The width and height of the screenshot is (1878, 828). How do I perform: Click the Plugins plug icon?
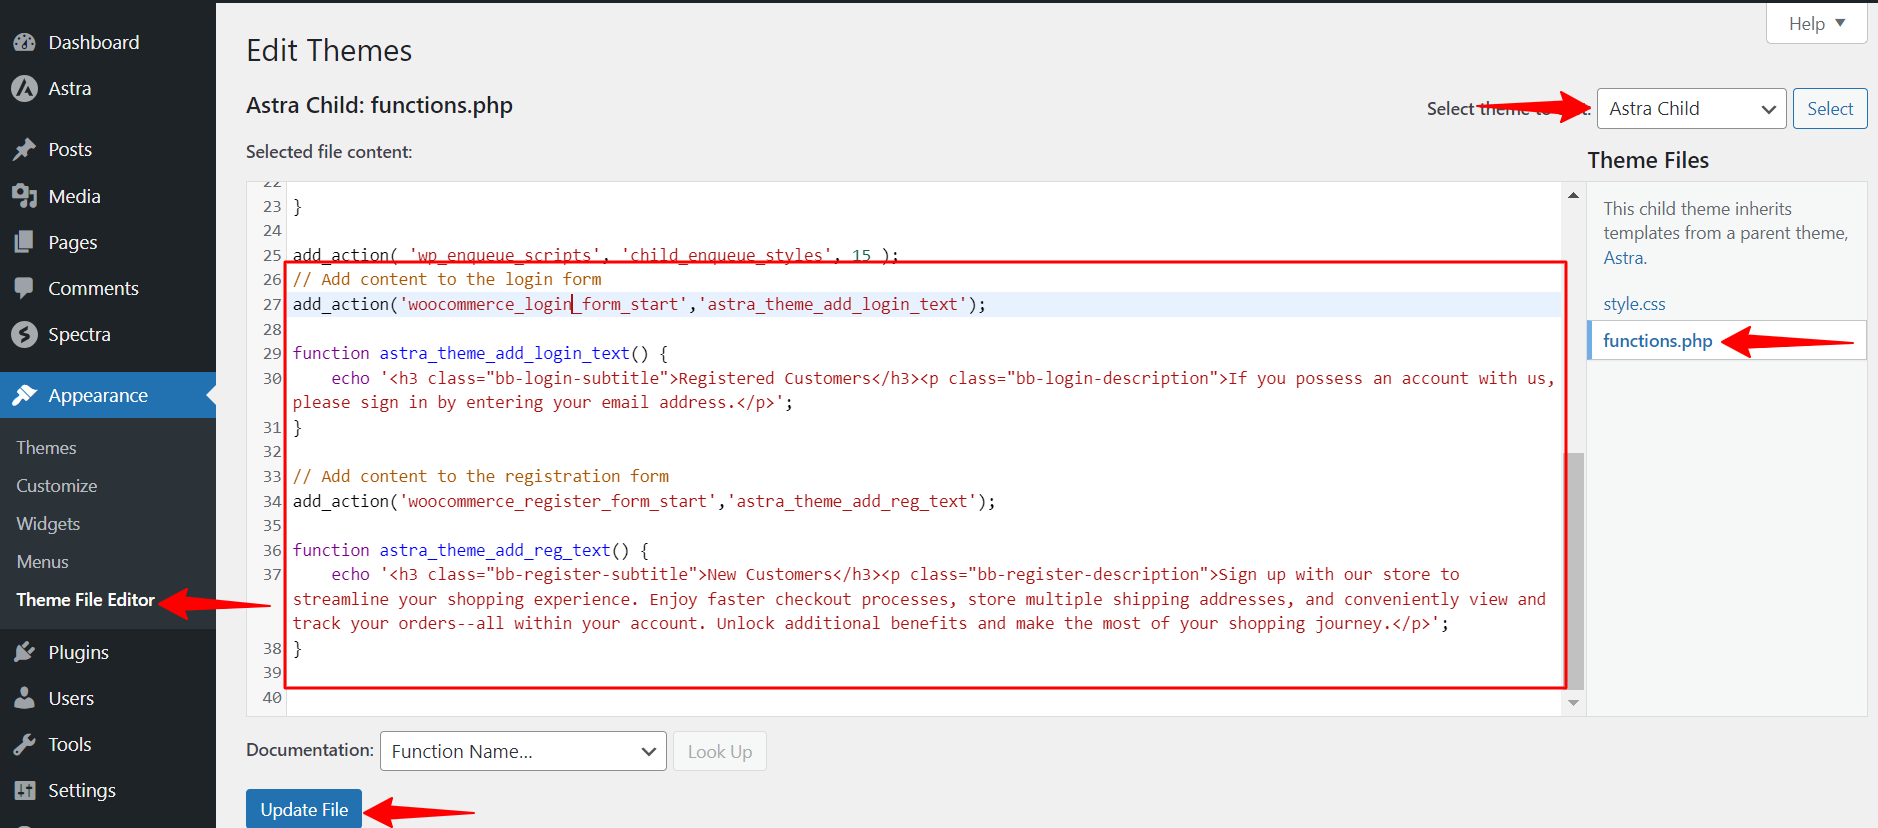(24, 653)
